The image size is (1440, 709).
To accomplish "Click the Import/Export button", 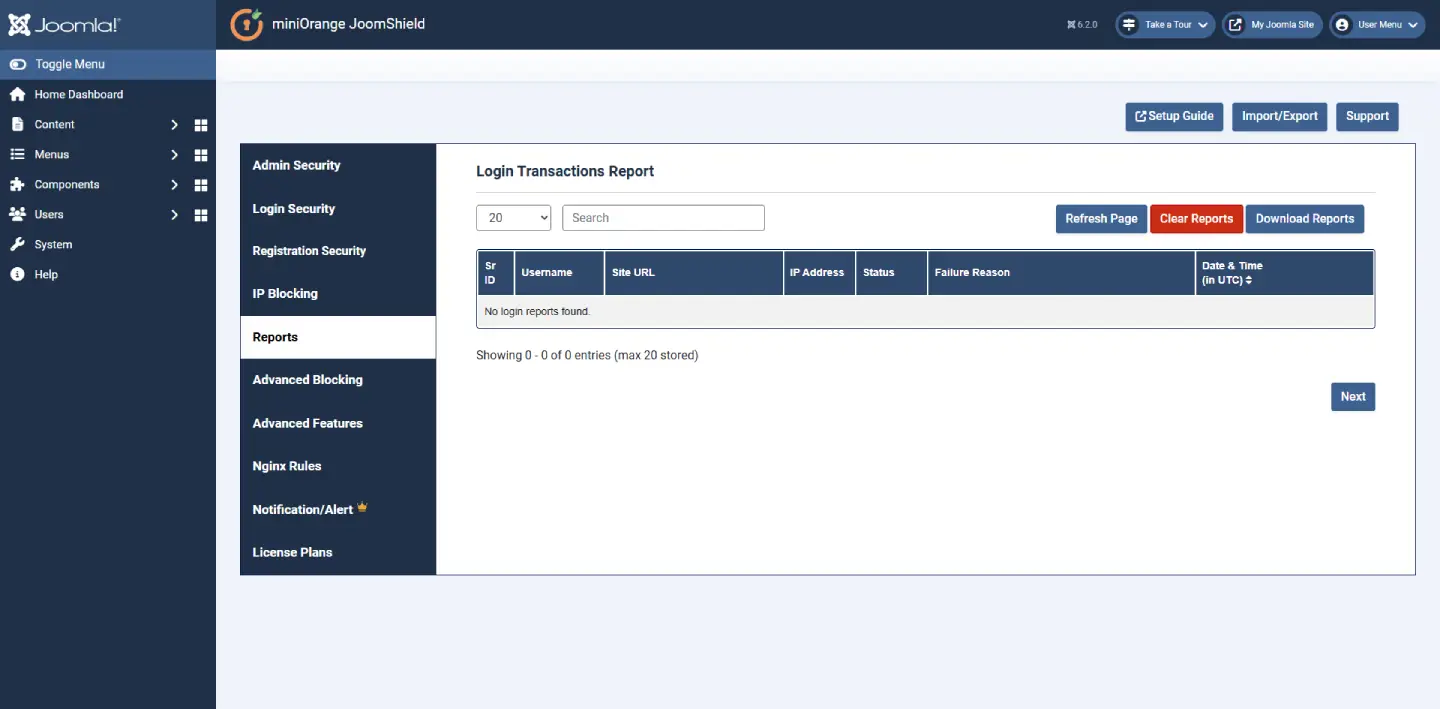I will click(x=1280, y=116).
